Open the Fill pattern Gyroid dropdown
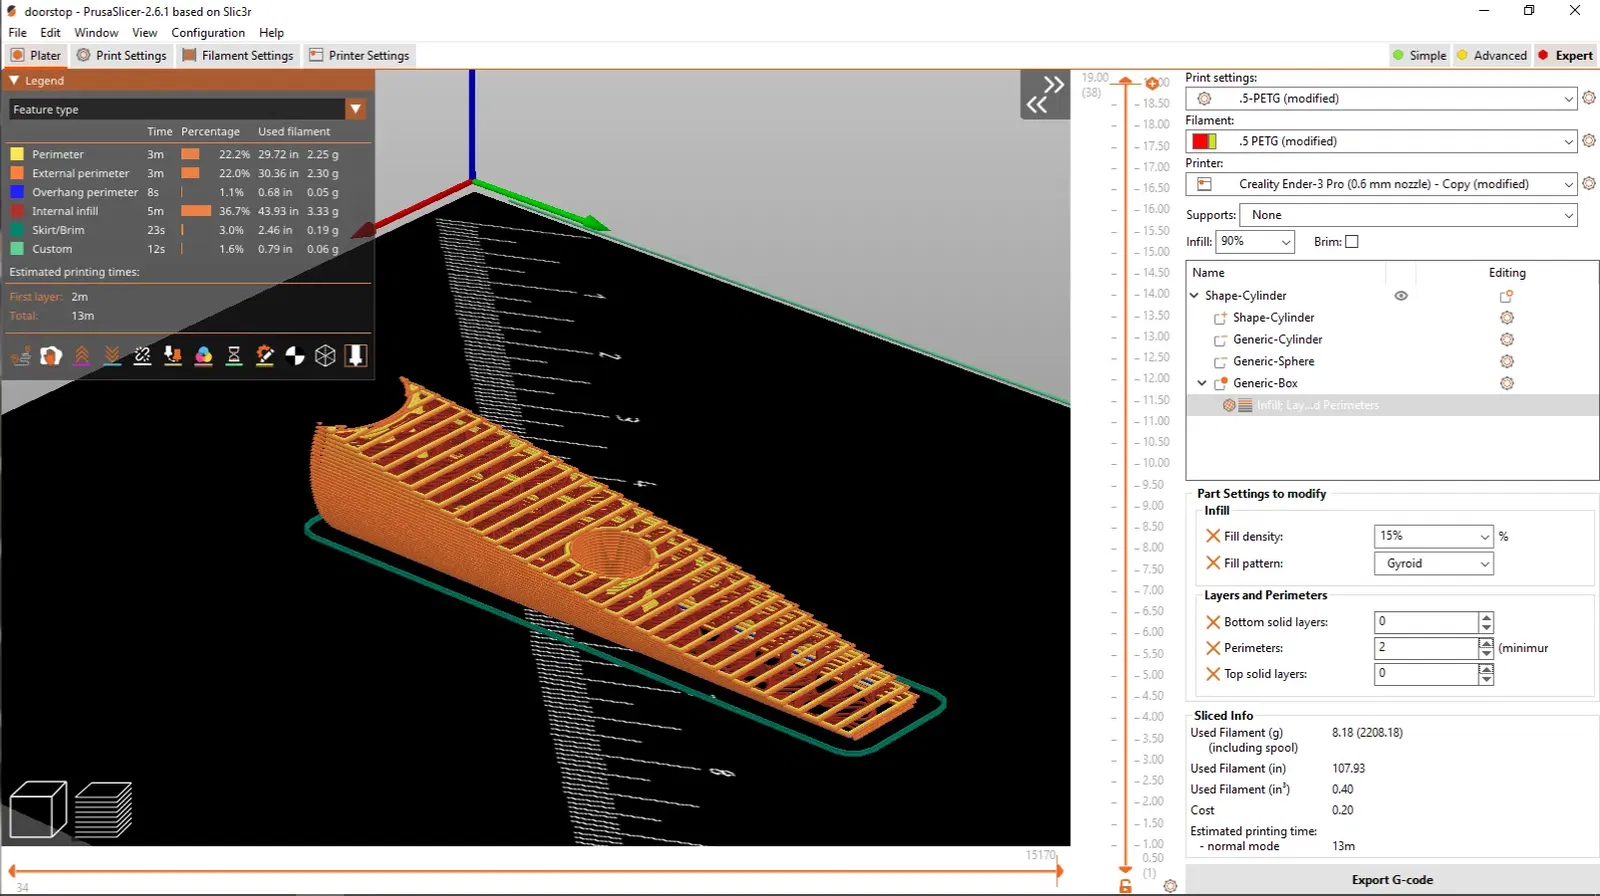This screenshot has width=1600, height=896. 1433,563
